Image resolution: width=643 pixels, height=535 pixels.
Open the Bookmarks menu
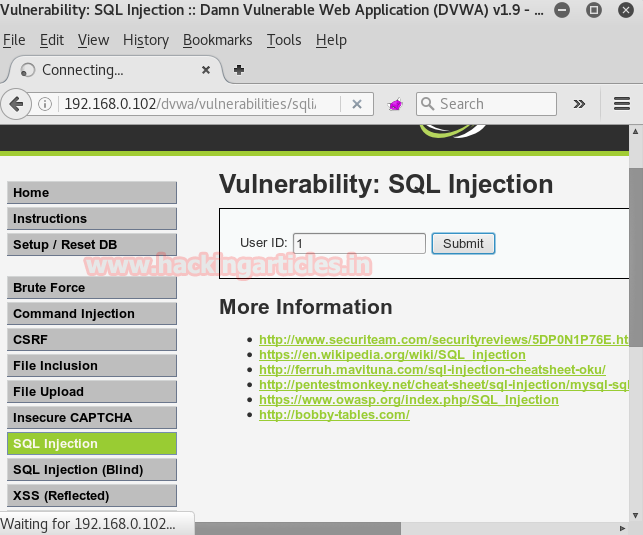217,40
